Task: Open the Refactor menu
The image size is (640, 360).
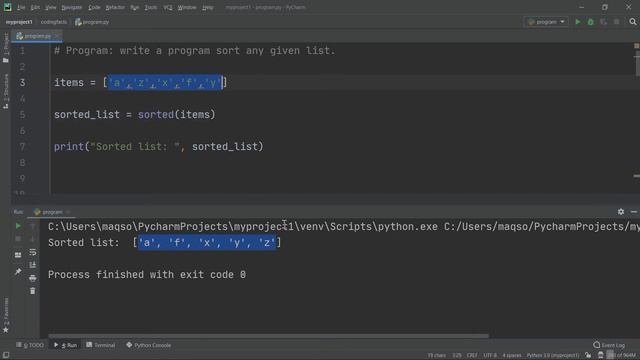Action: 115,7
